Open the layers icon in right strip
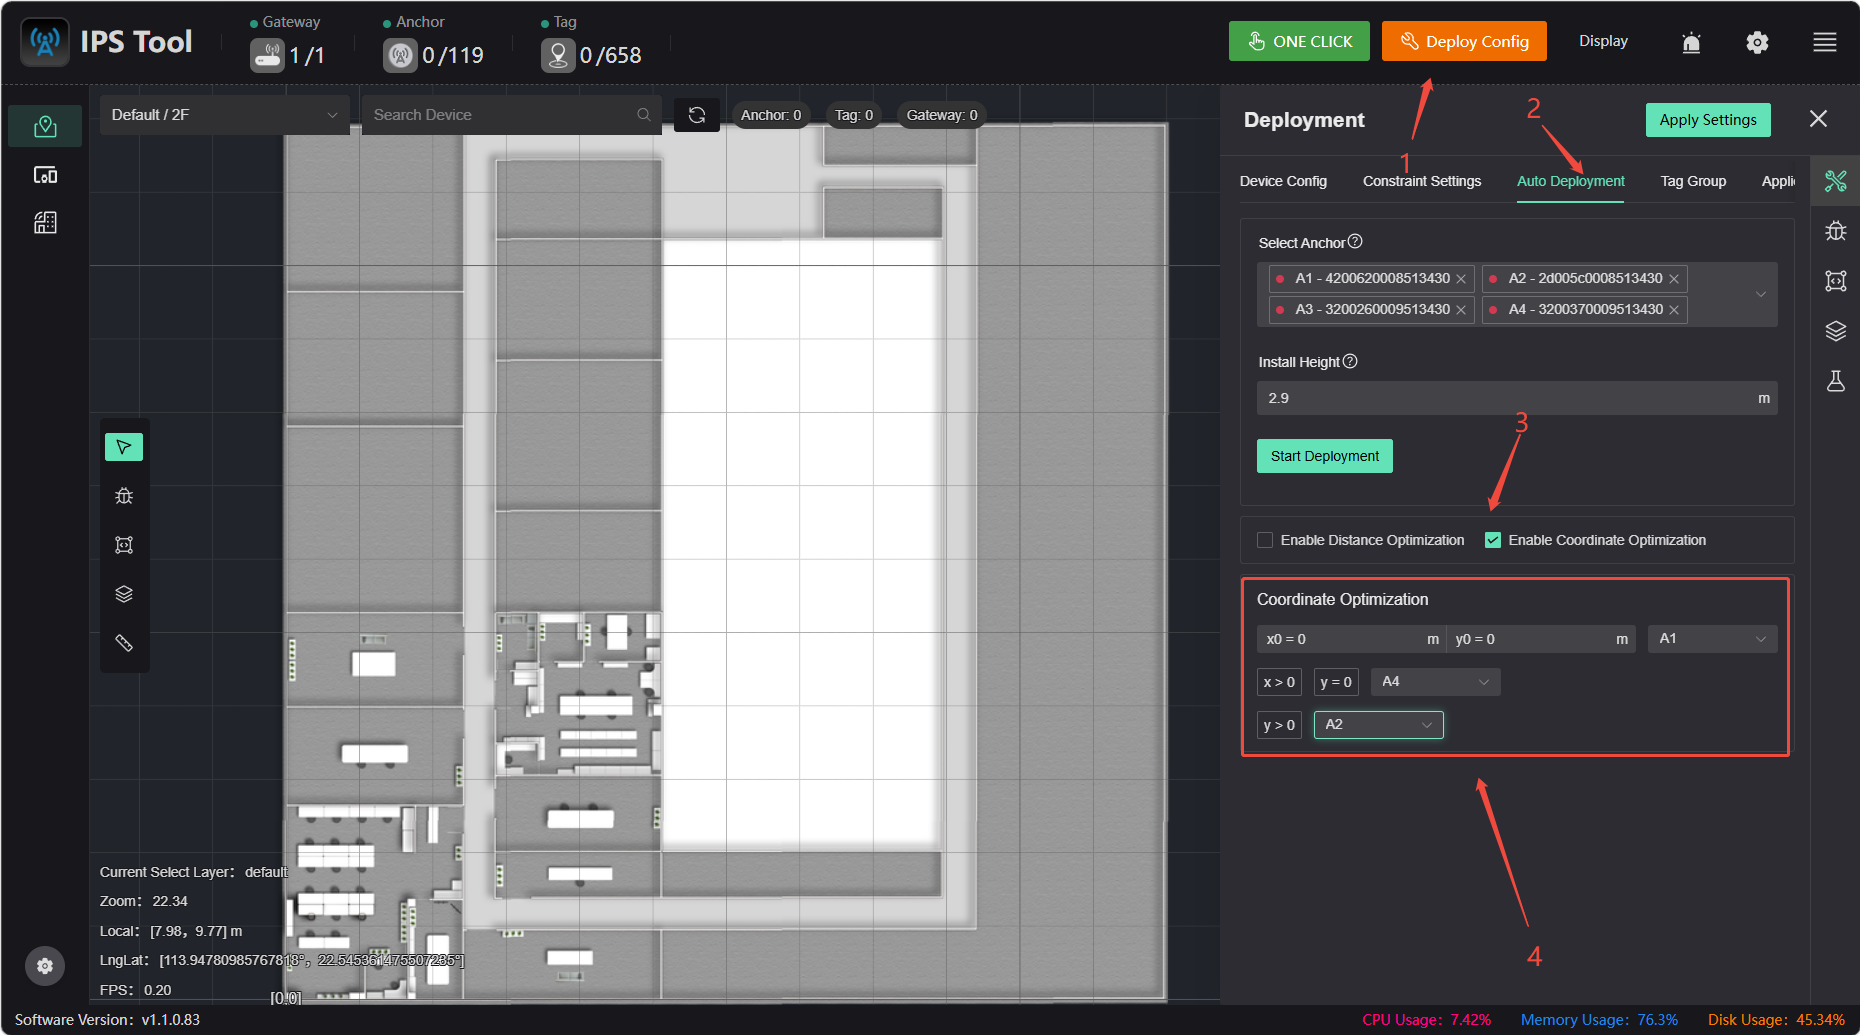Image resolution: width=1860 pixels, height=1035 pixels. [1836, 331]
